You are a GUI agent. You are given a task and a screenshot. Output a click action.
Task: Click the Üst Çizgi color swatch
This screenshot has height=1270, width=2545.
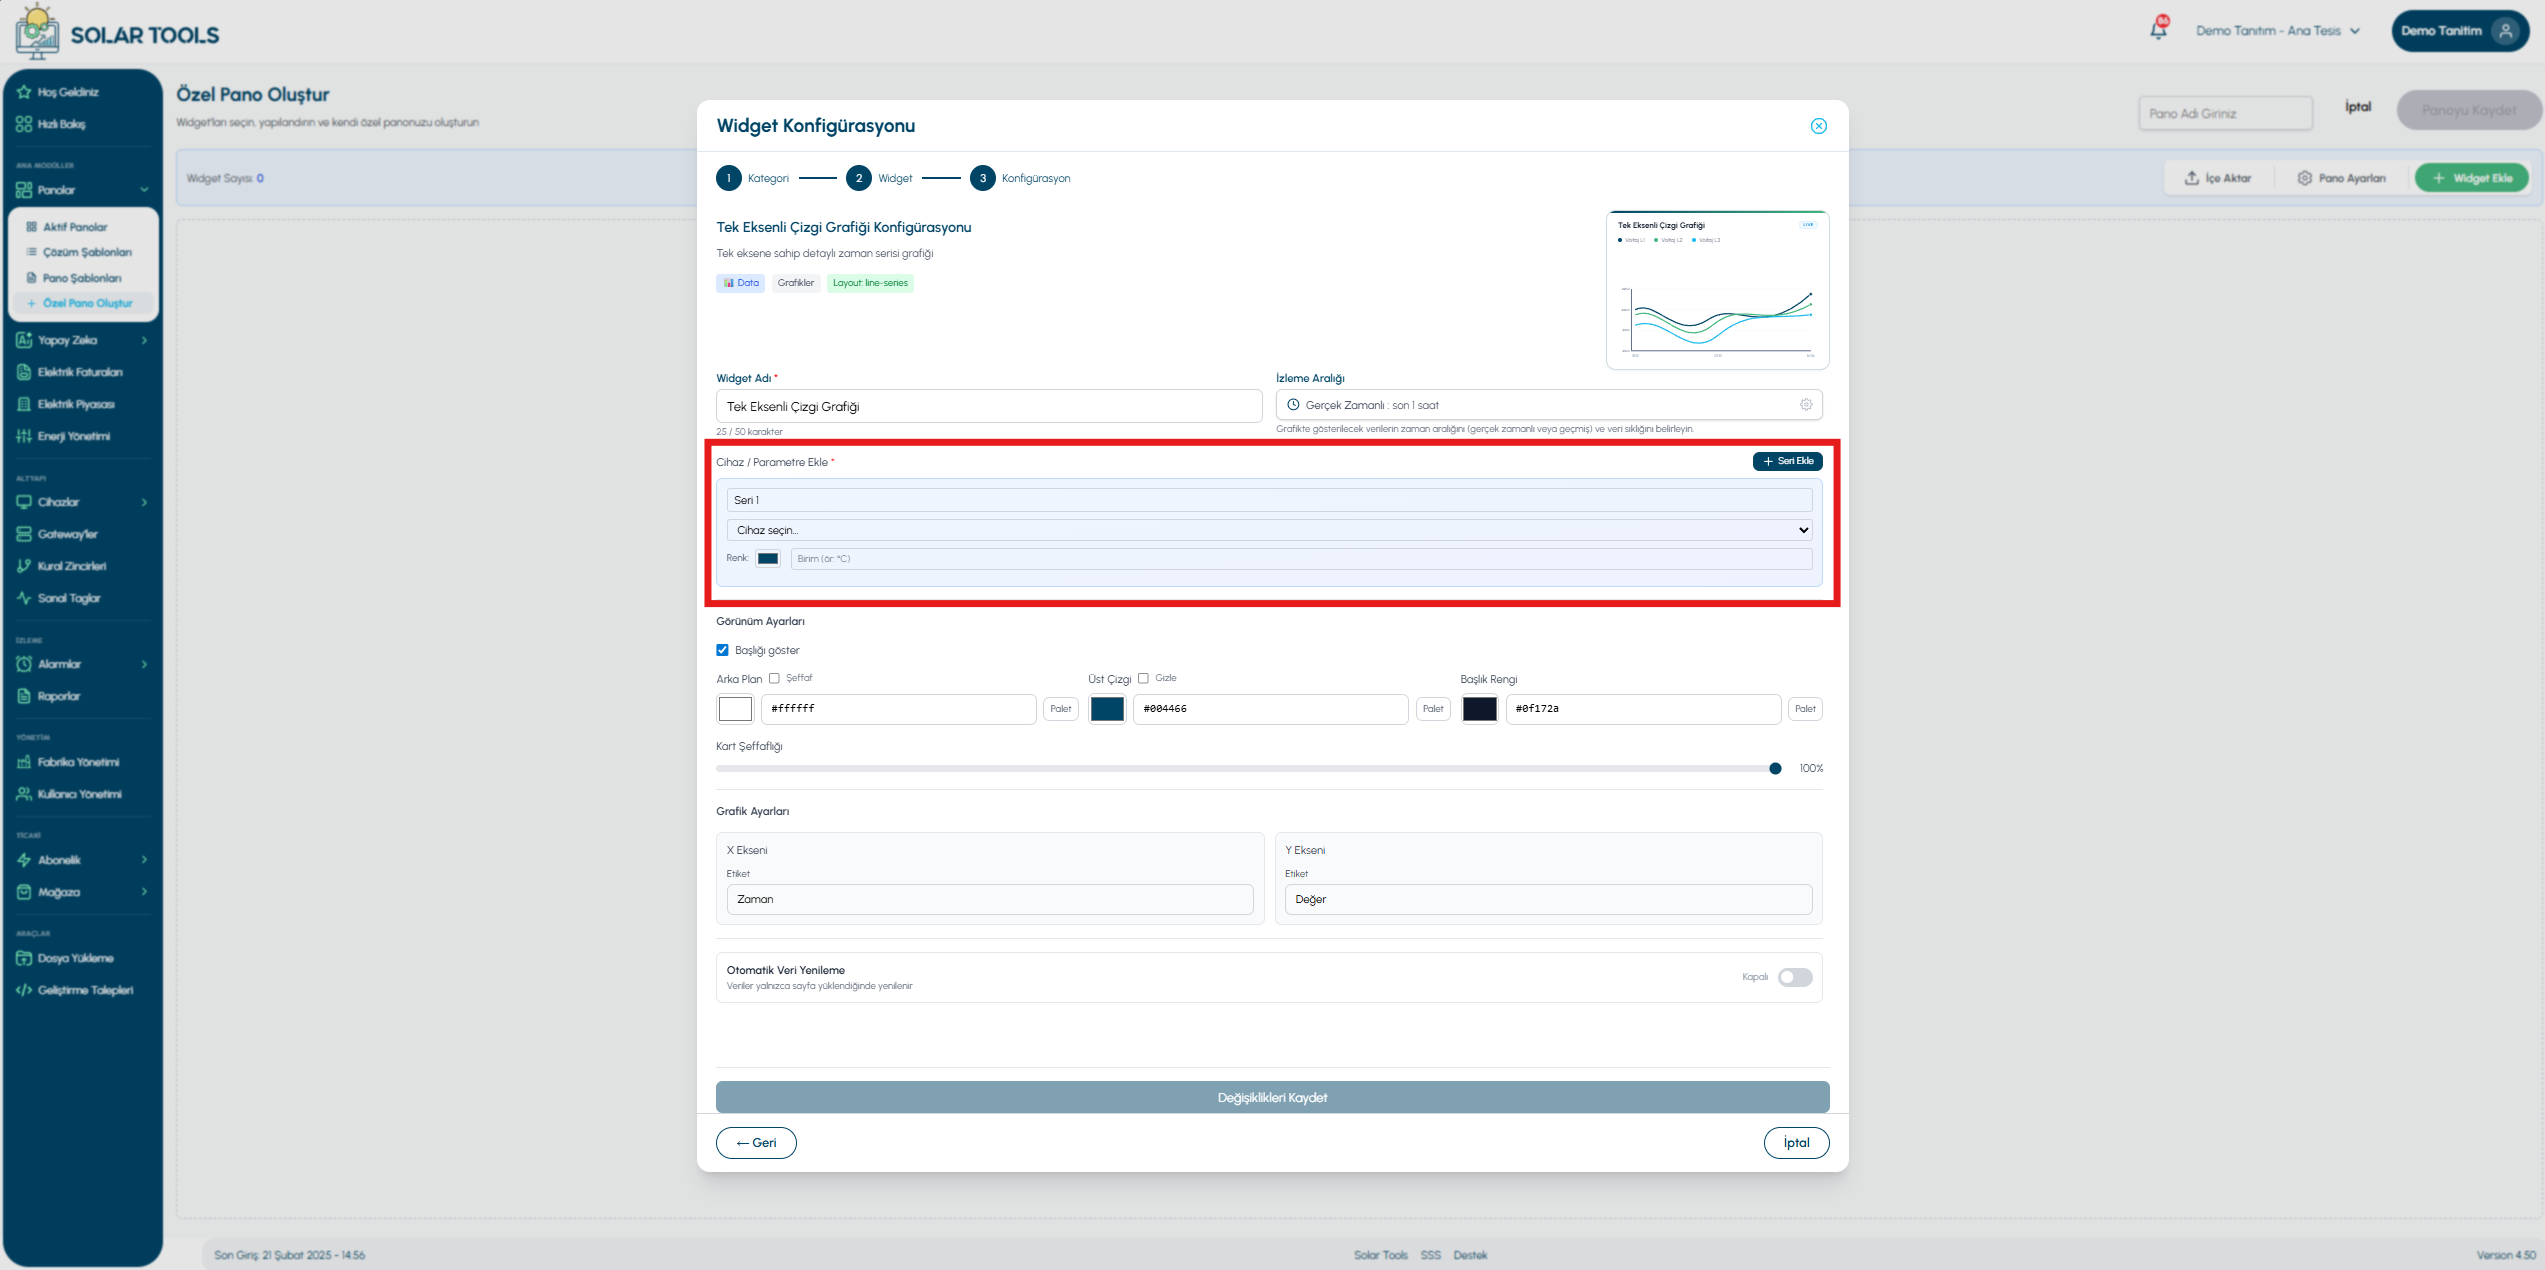coord(1107,709)
